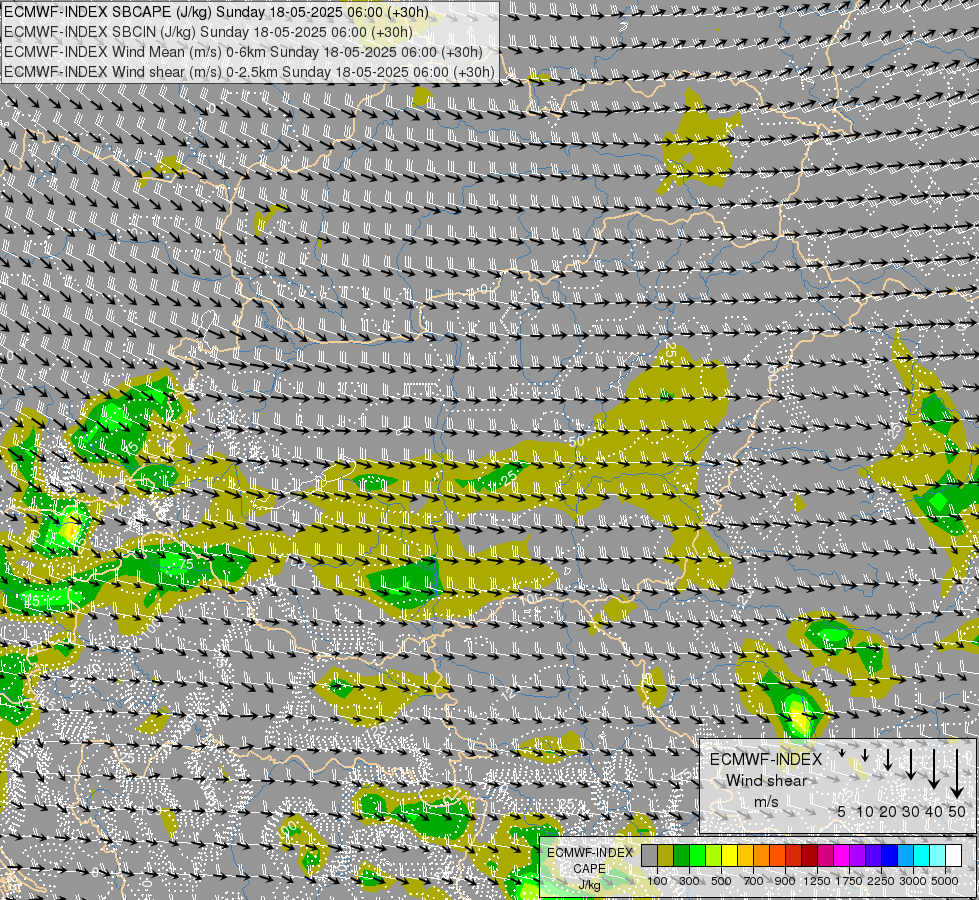This screenshot has width=979, height=900.
Task: Click the '3000' tick label in CAPE legend
Action: (913, 881)
